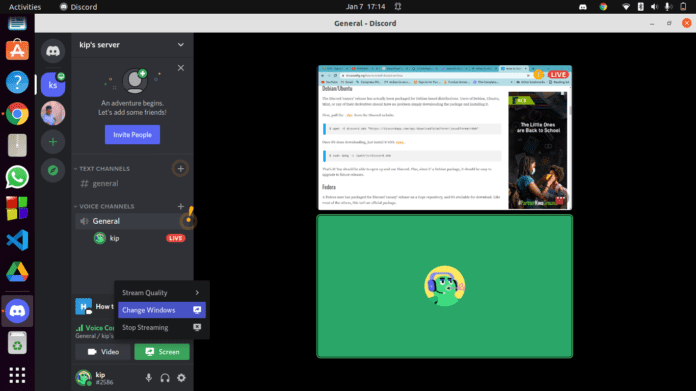Open the Activities overview
Viewport: 696px width, 391px height.
(25, 7)
